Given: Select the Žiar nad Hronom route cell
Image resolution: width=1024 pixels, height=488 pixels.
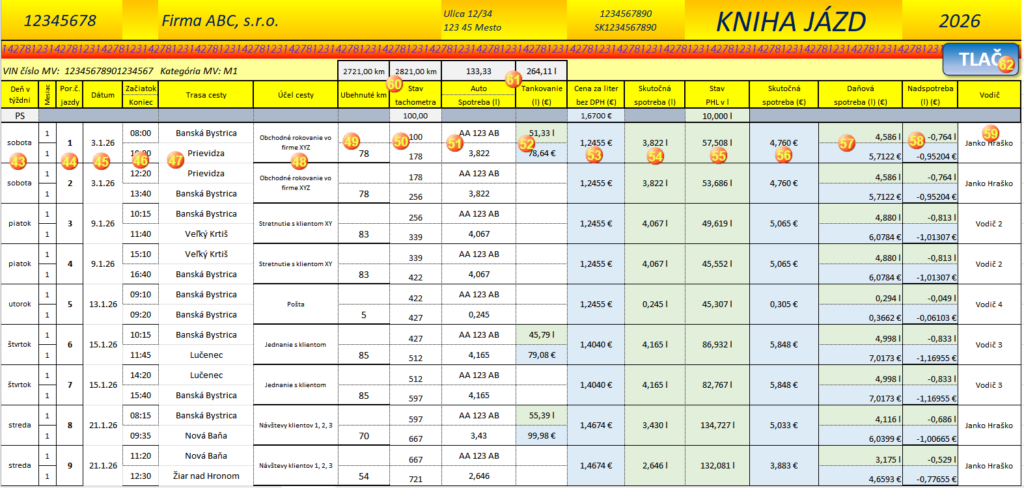Looking at the screenshot, I should (x=206, y=475).
